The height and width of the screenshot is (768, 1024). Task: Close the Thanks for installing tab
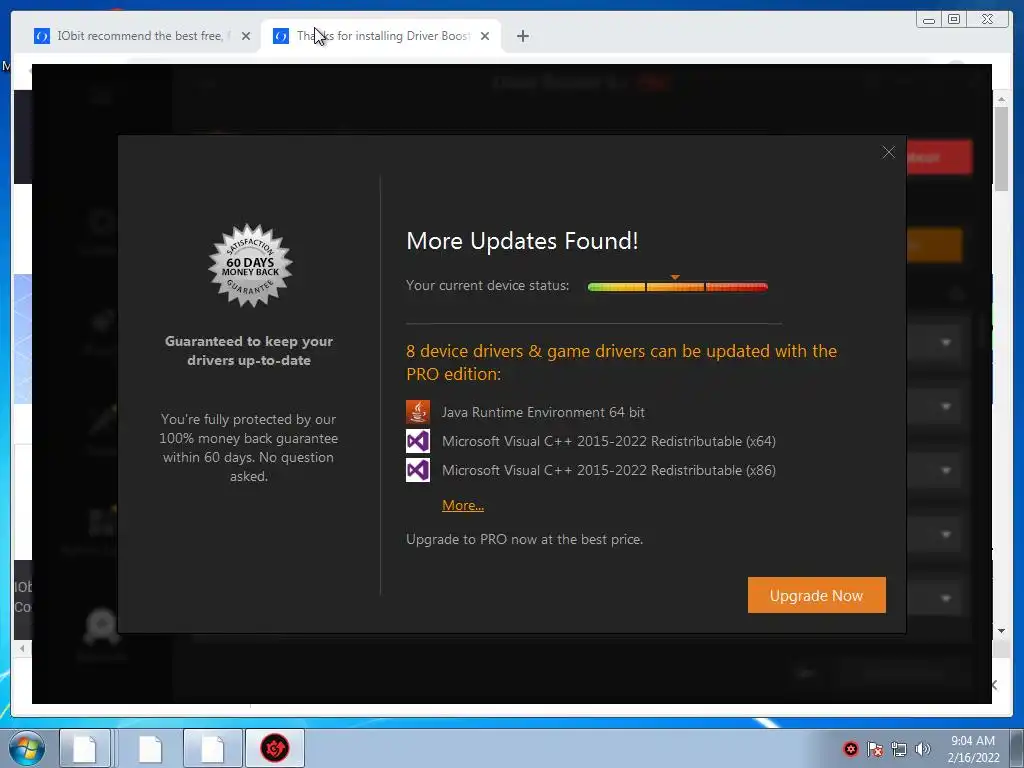point(485,36)
